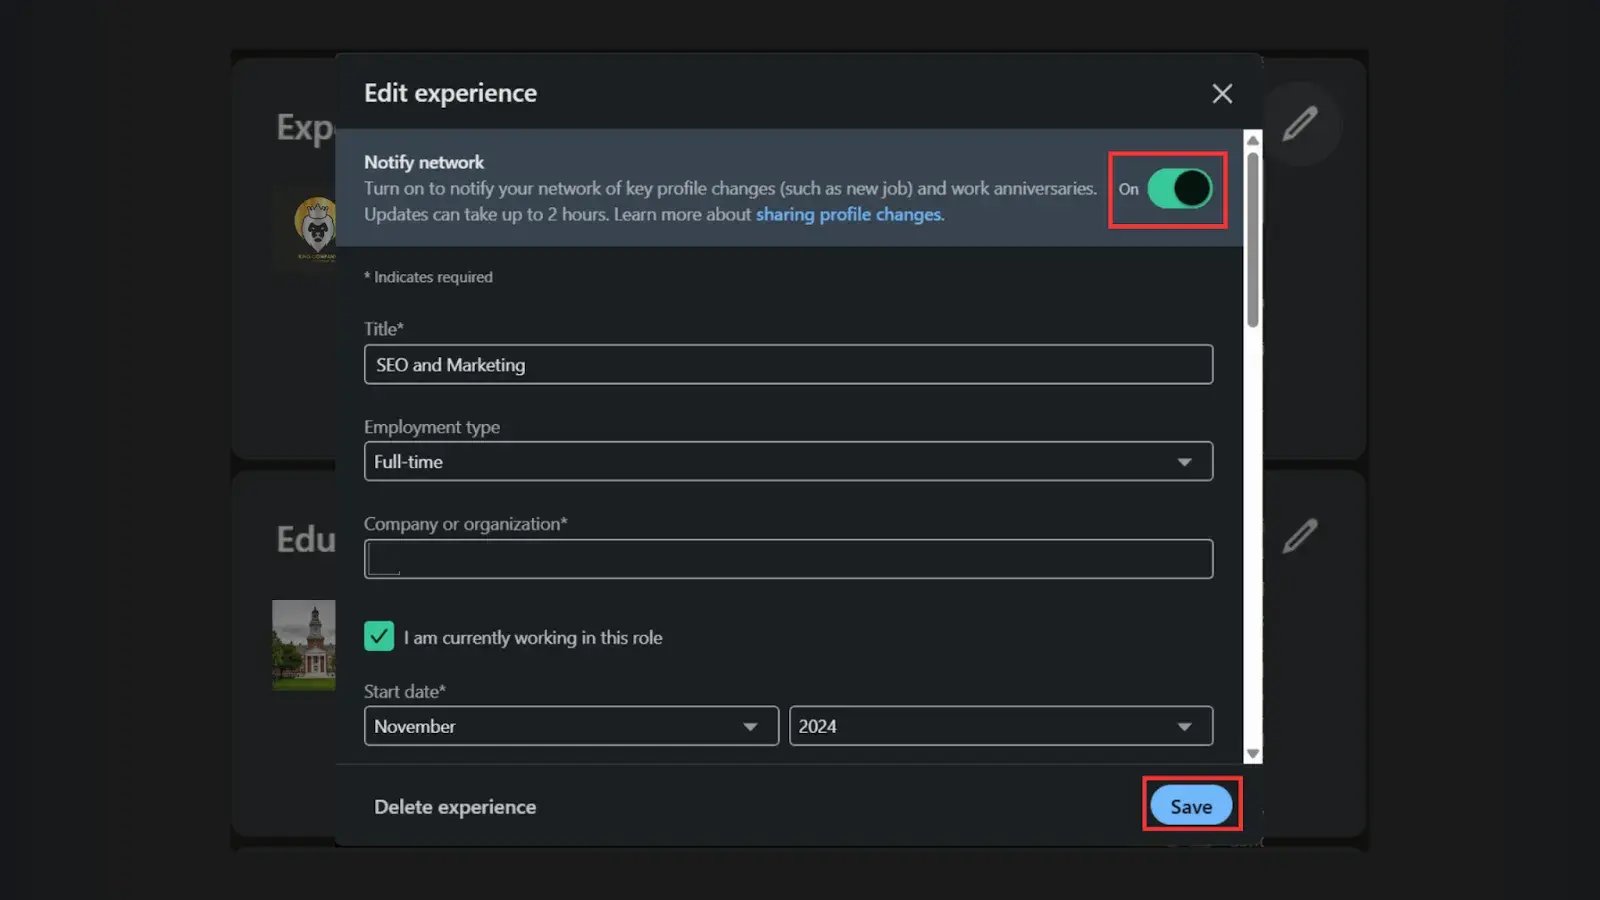The height and width of the screenshot is (900, 1600).
Task: Click the Save button
Action: coord(1190,806)
